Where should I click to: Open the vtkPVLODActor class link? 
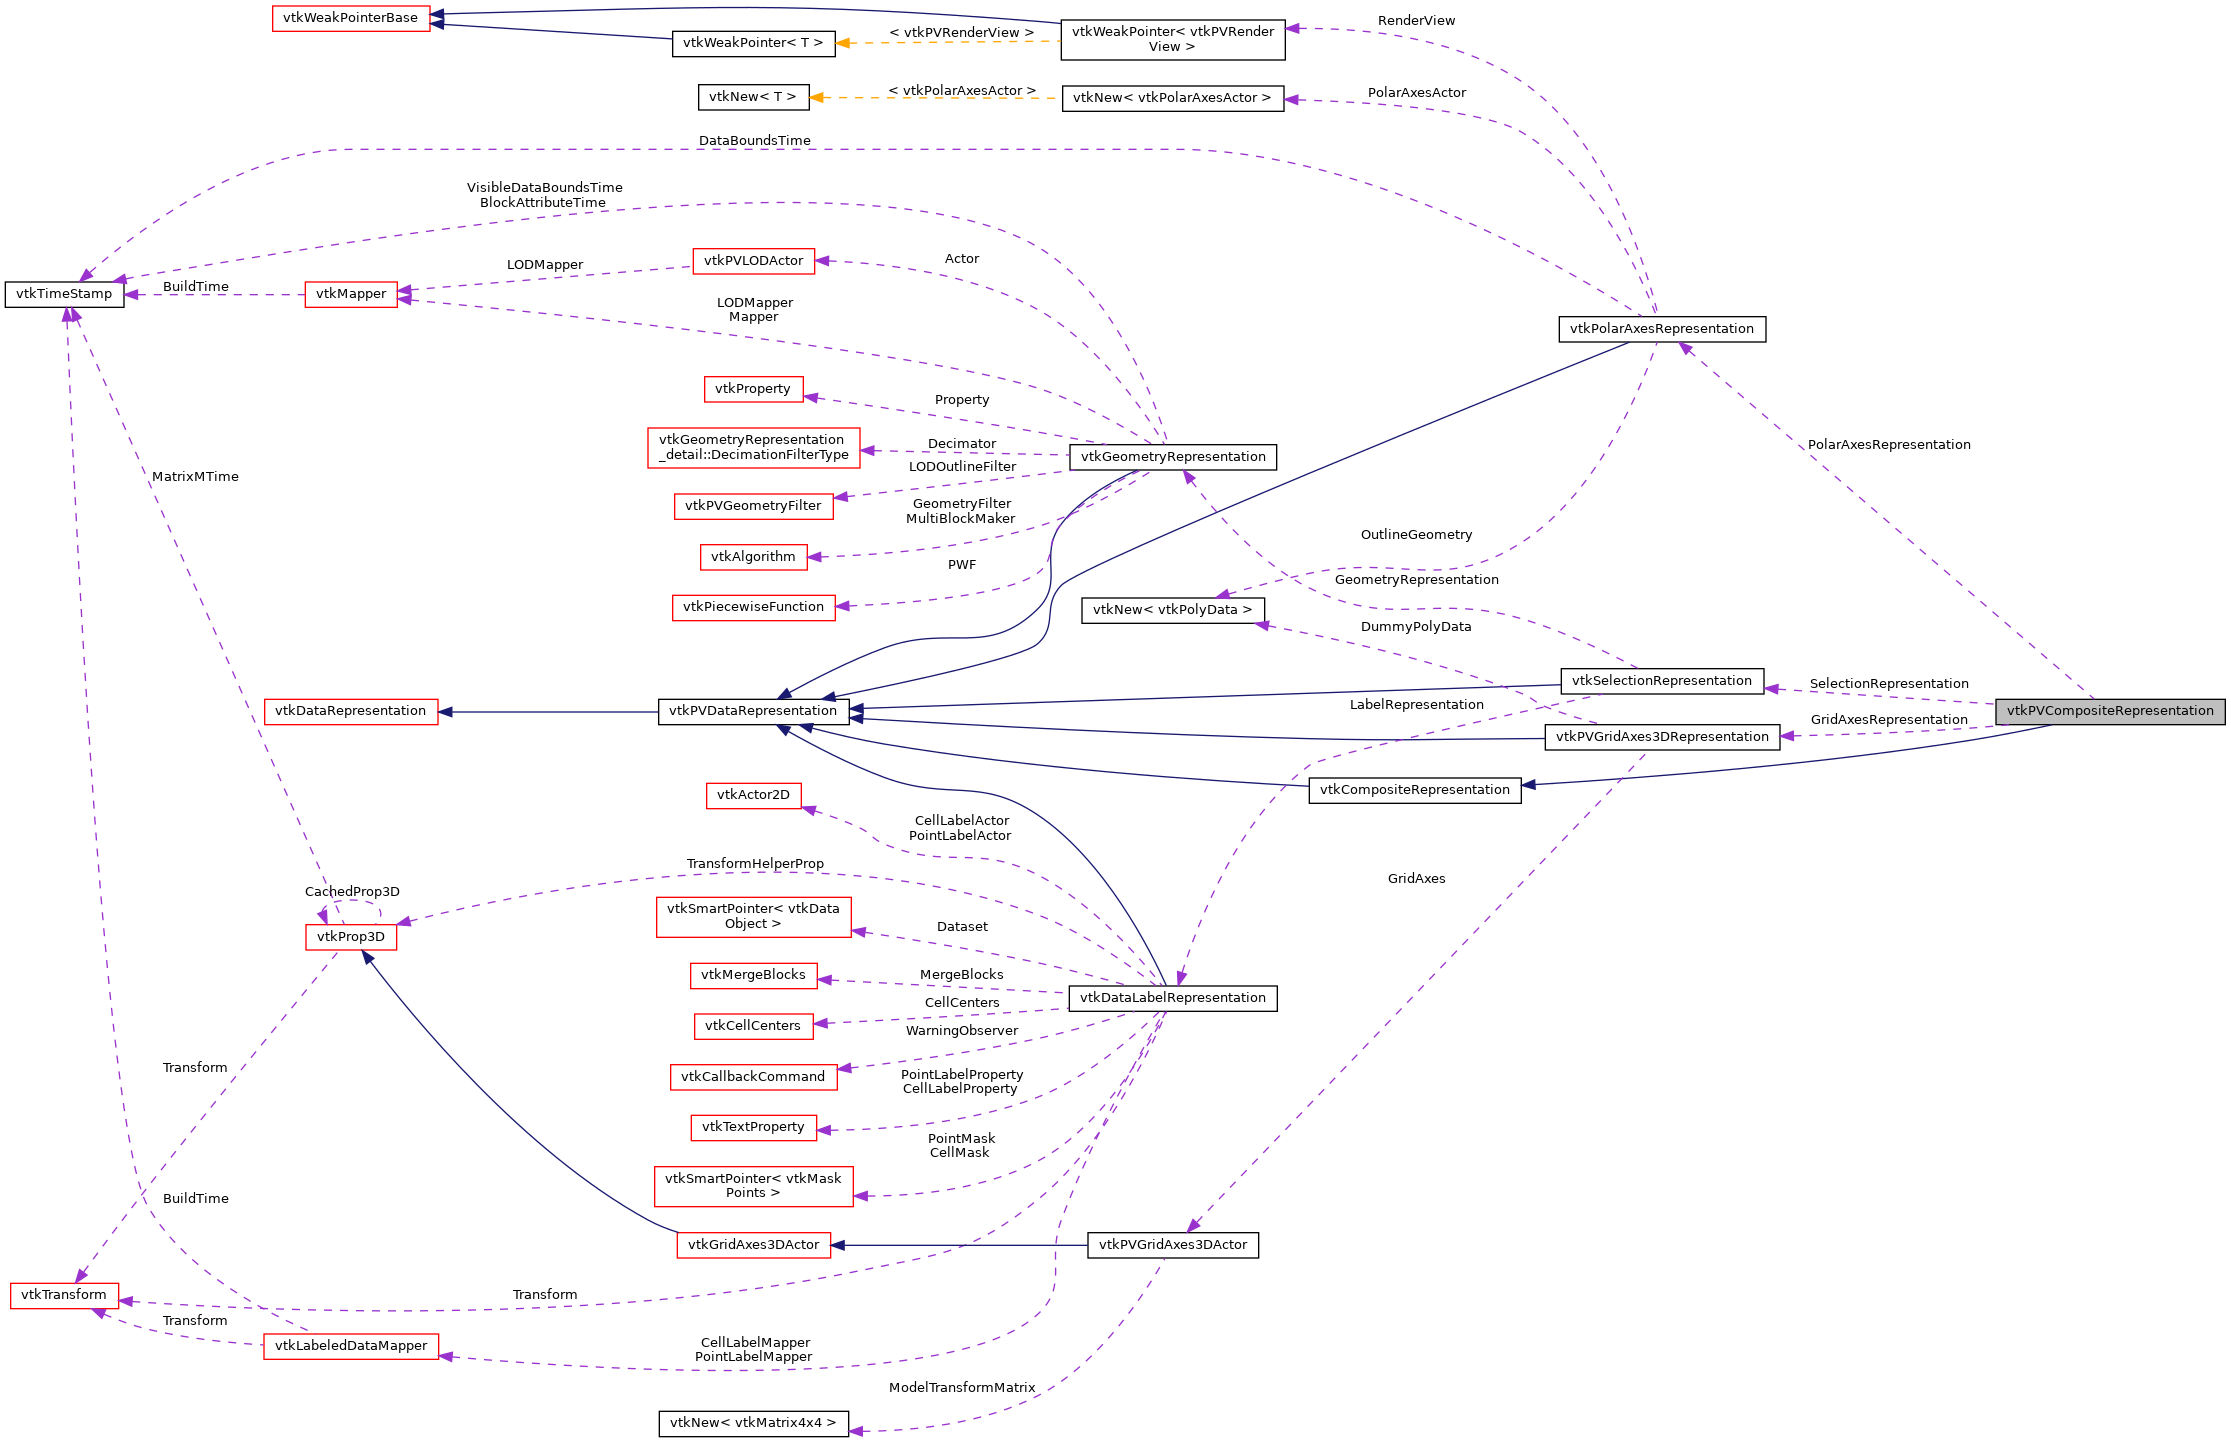(x=754, y=260)
